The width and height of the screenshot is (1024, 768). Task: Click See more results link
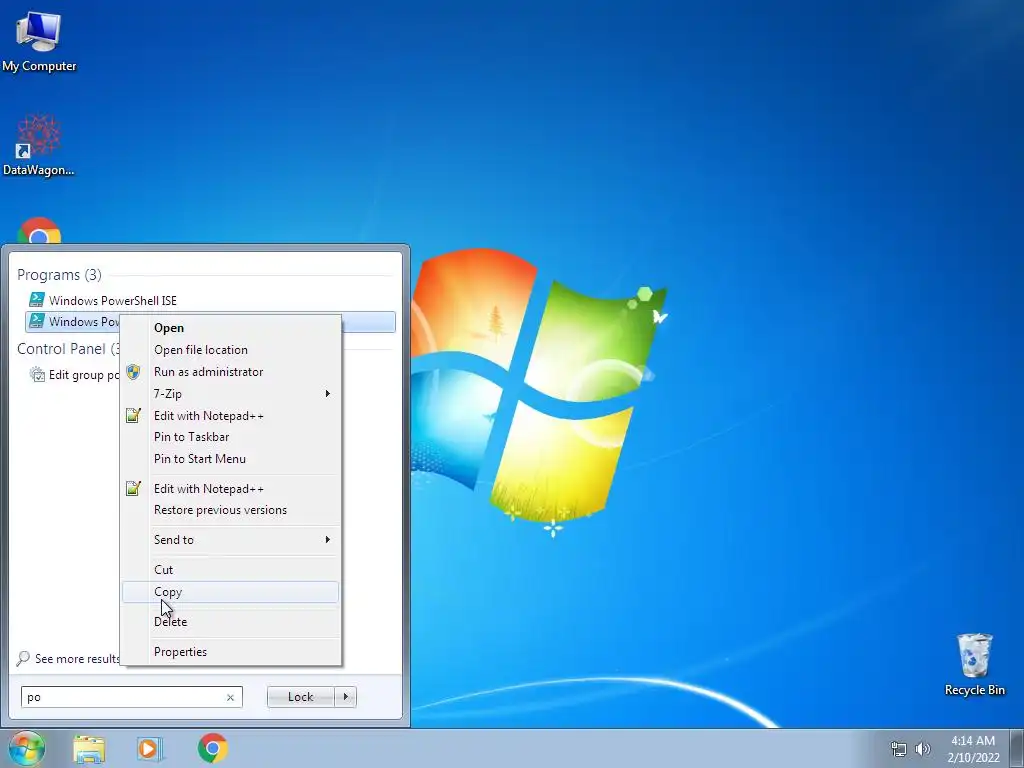coord(77,659)
